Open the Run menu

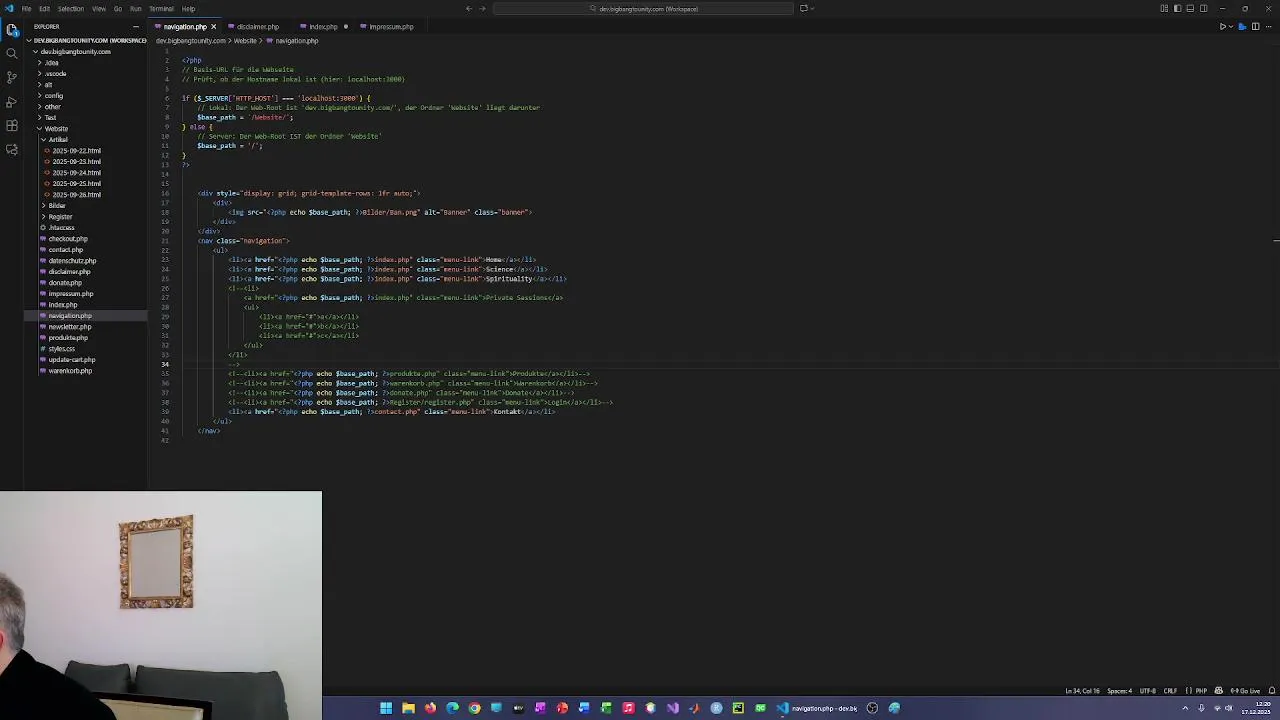(x=135, y=9)
